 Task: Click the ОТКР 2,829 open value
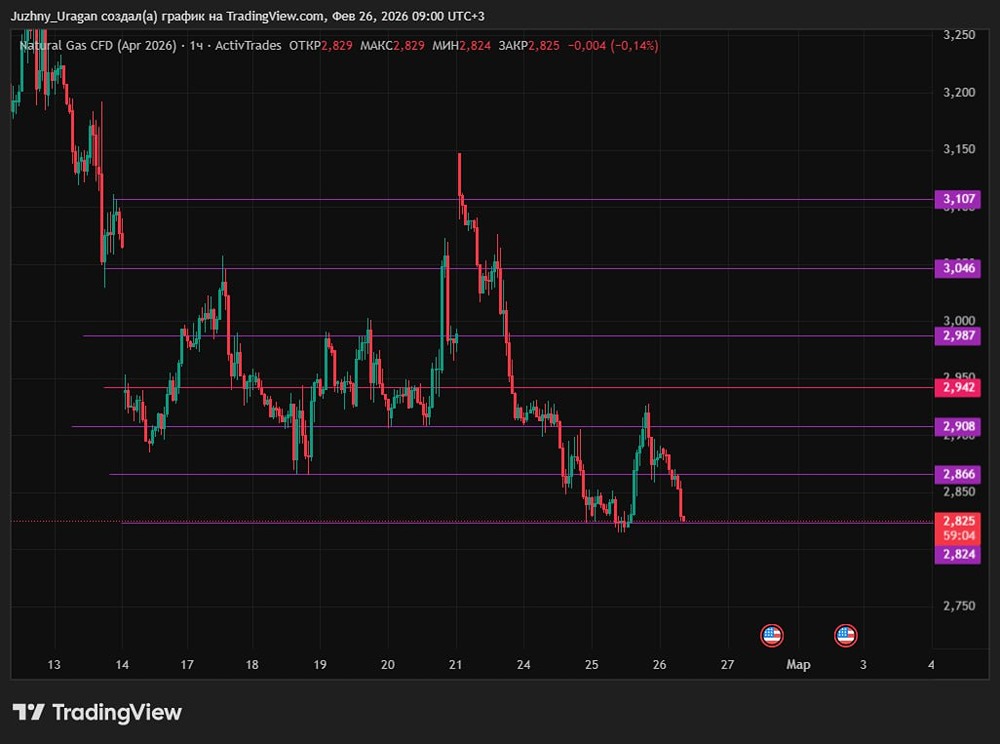pos(321,45)
